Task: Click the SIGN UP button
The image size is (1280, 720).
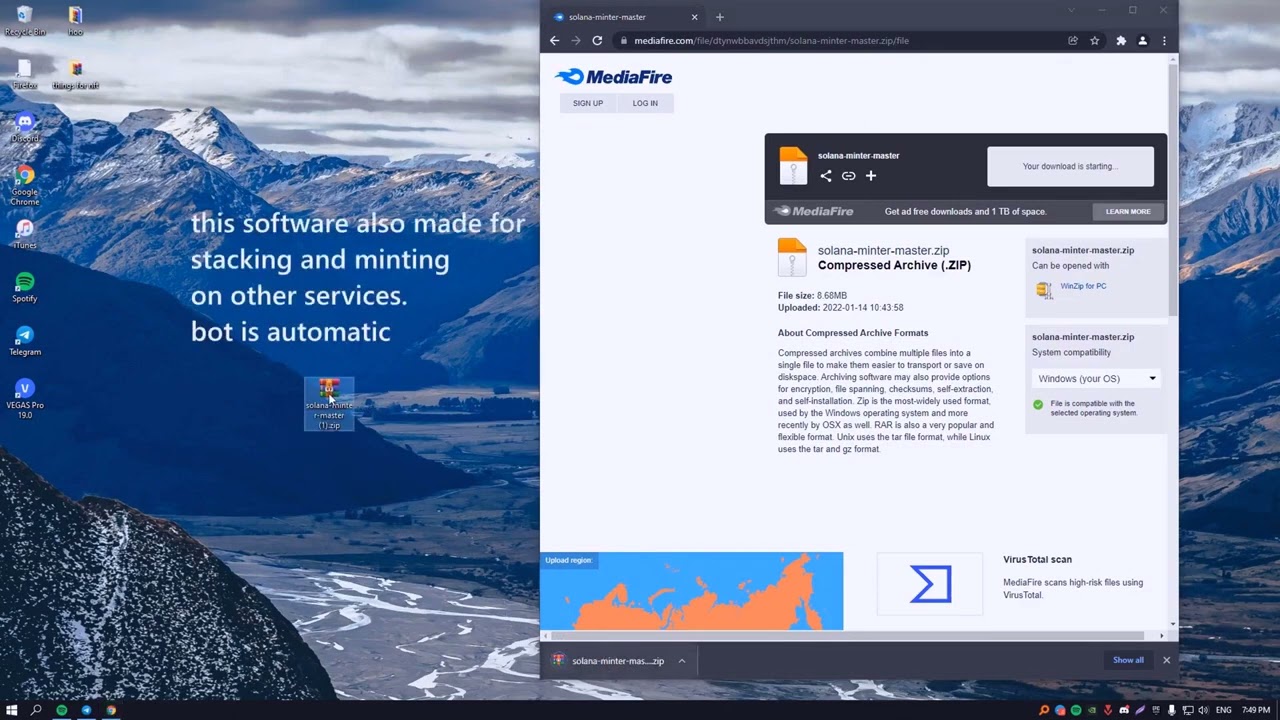Action: point(588,103)
